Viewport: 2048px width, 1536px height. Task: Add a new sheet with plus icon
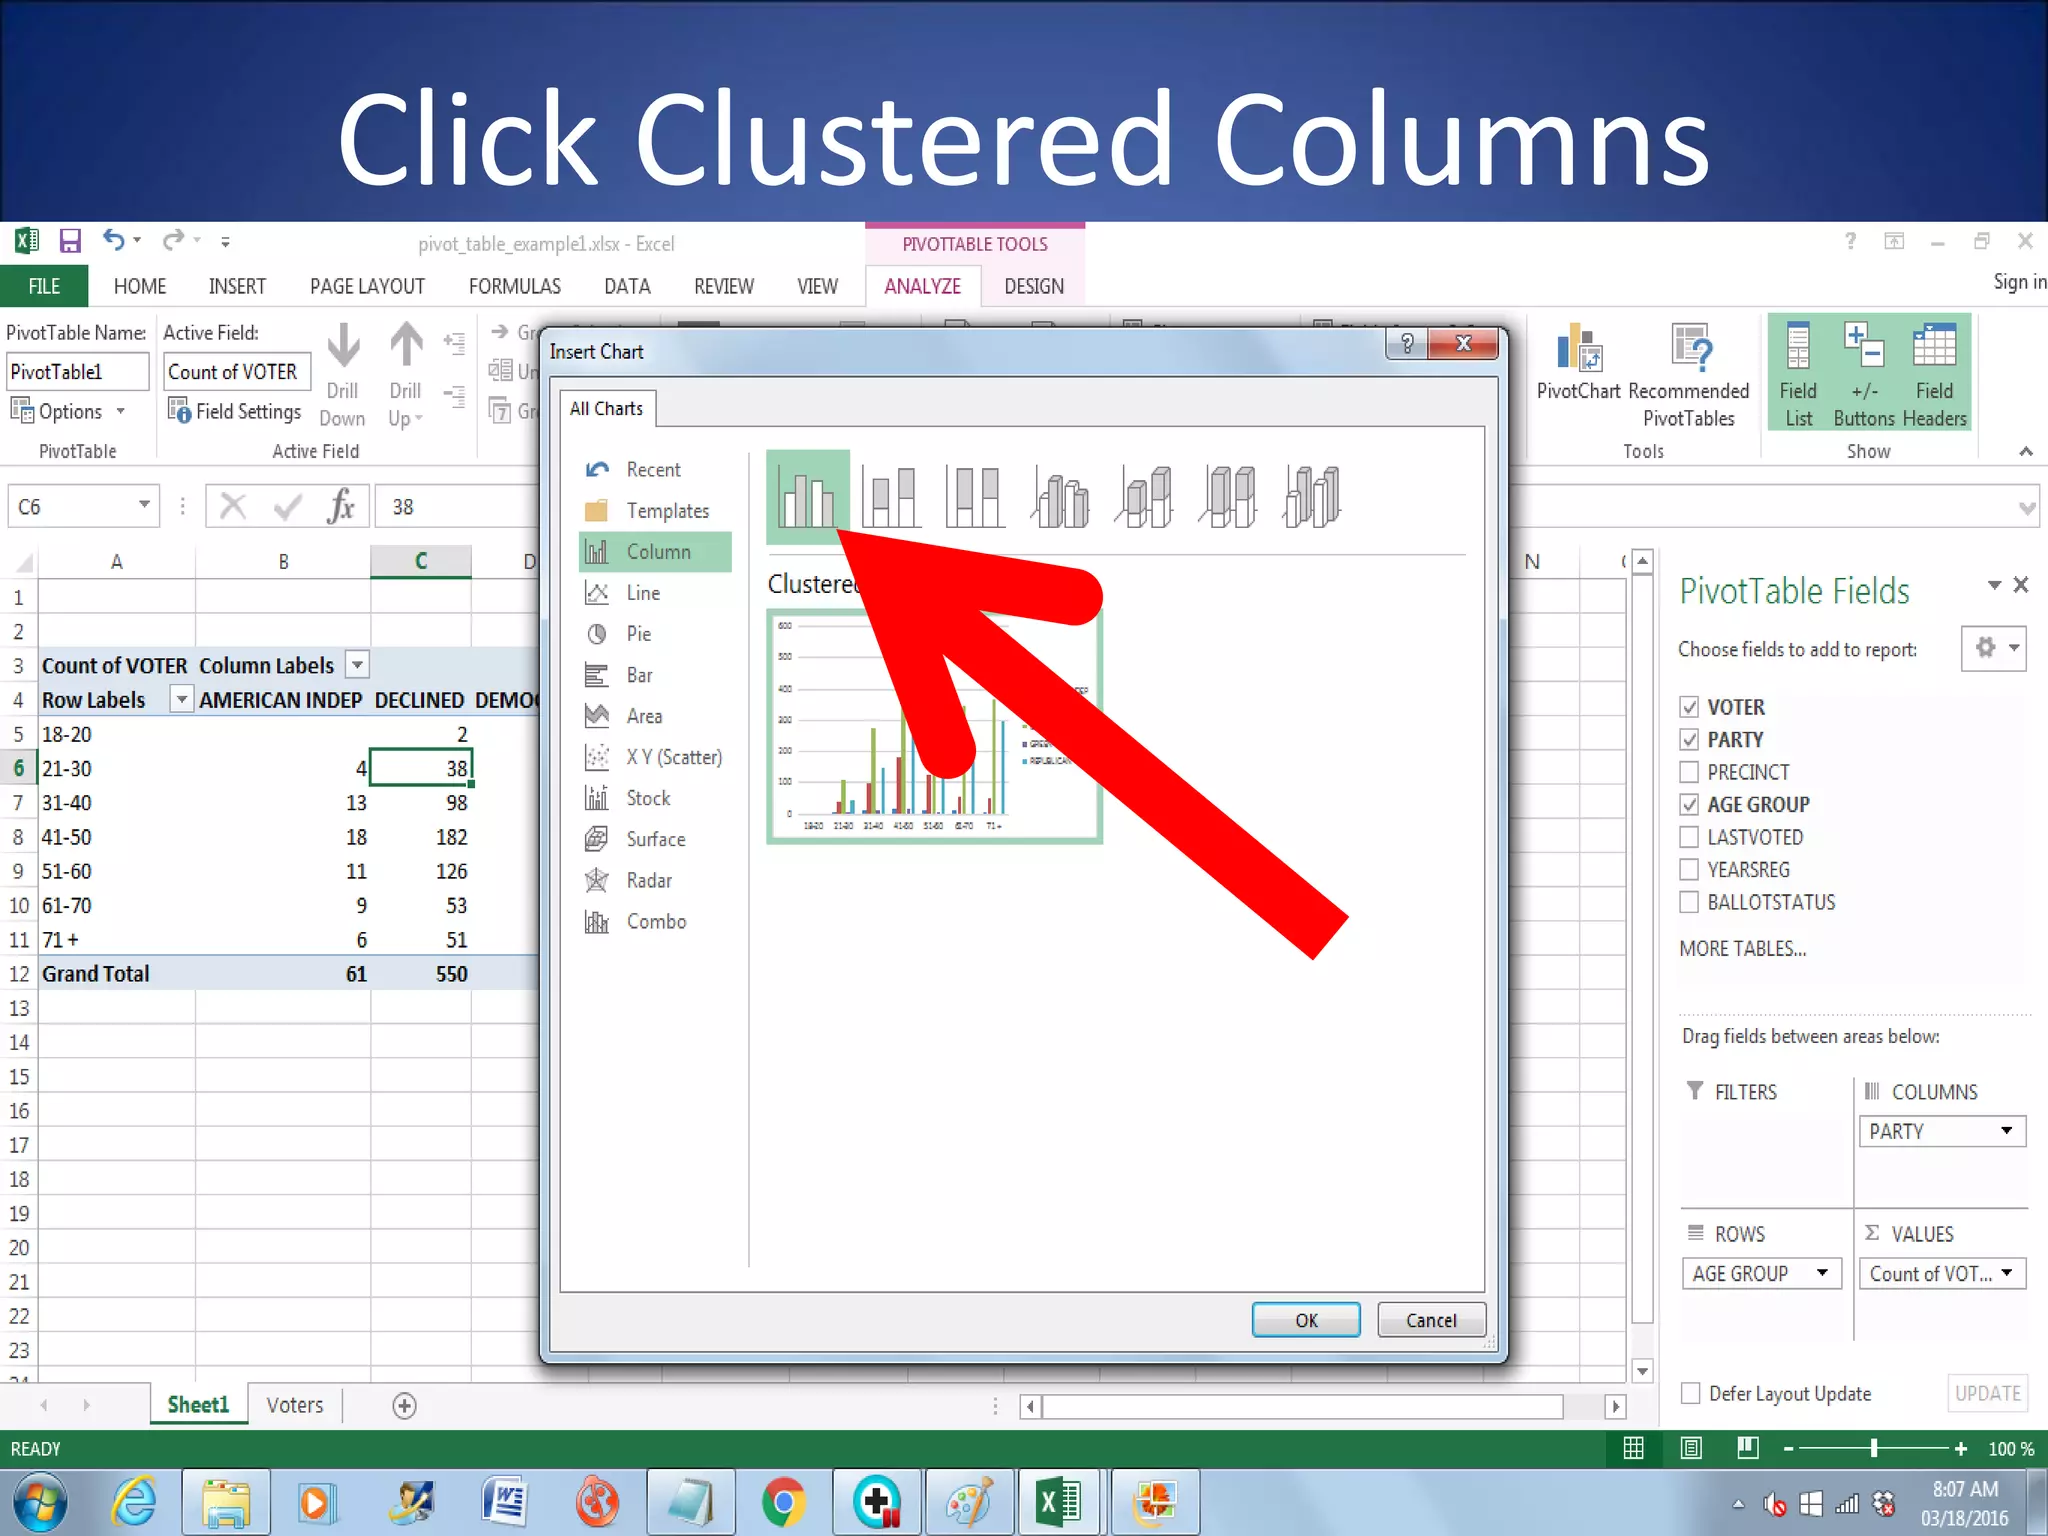(x=404, y=1406)
